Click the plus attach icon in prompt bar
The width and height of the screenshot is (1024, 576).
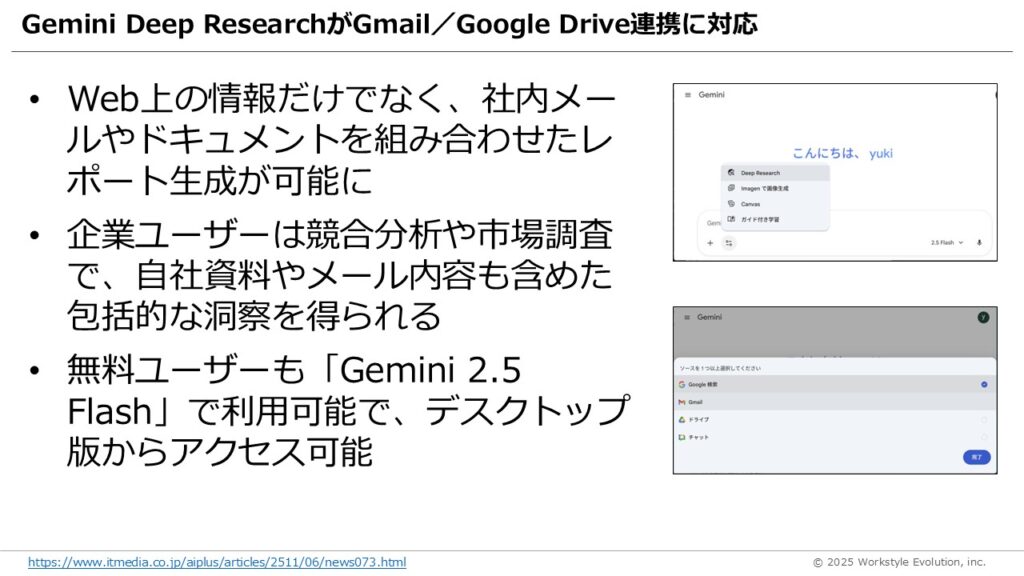click(x=710, y=243)
